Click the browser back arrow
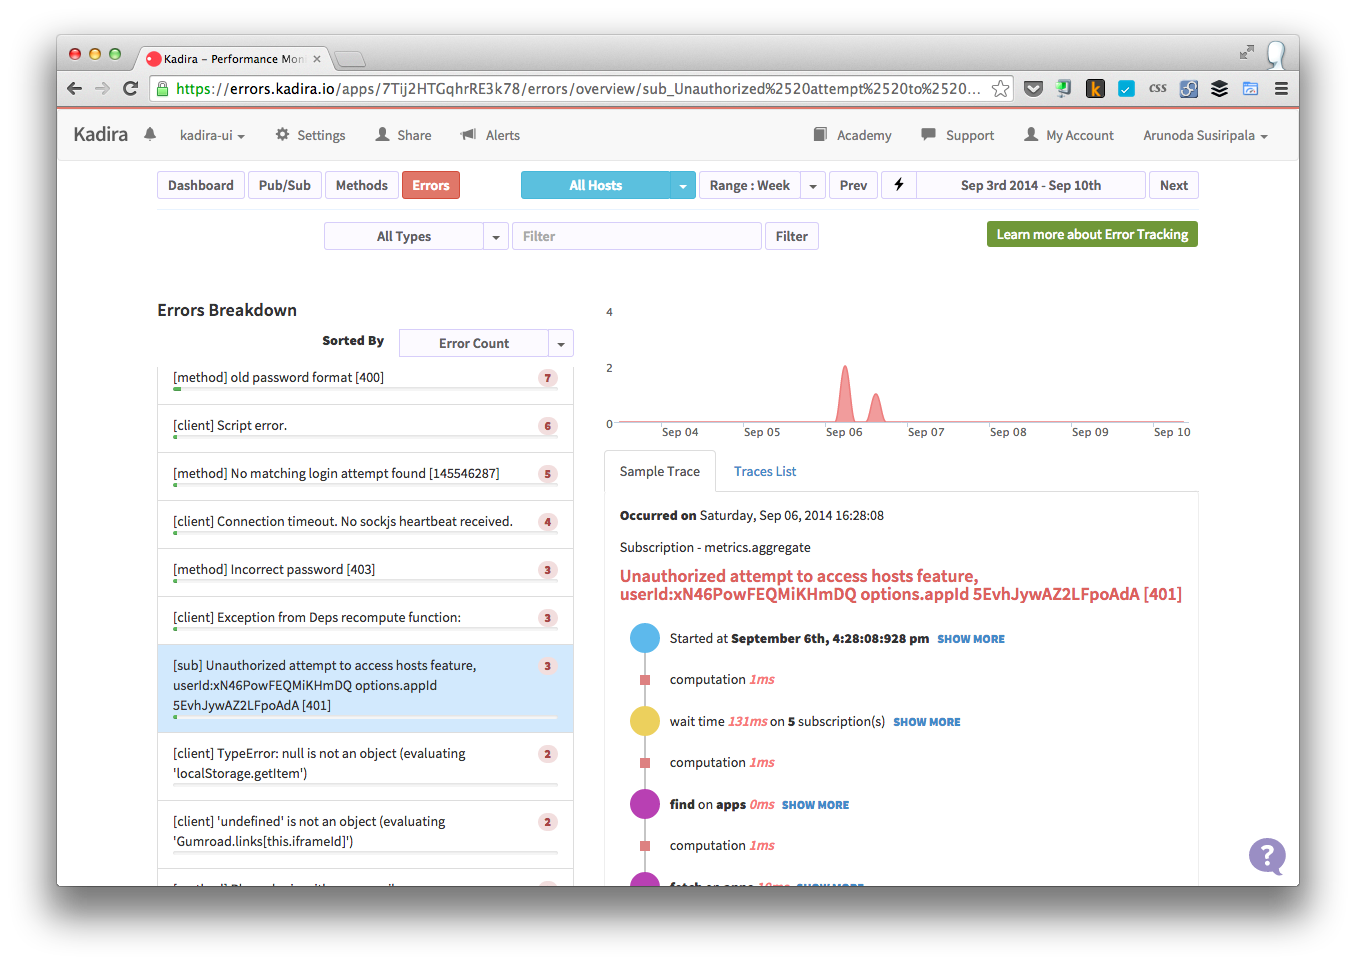The width and height of the screenshot is (1356, 965). 74,88
